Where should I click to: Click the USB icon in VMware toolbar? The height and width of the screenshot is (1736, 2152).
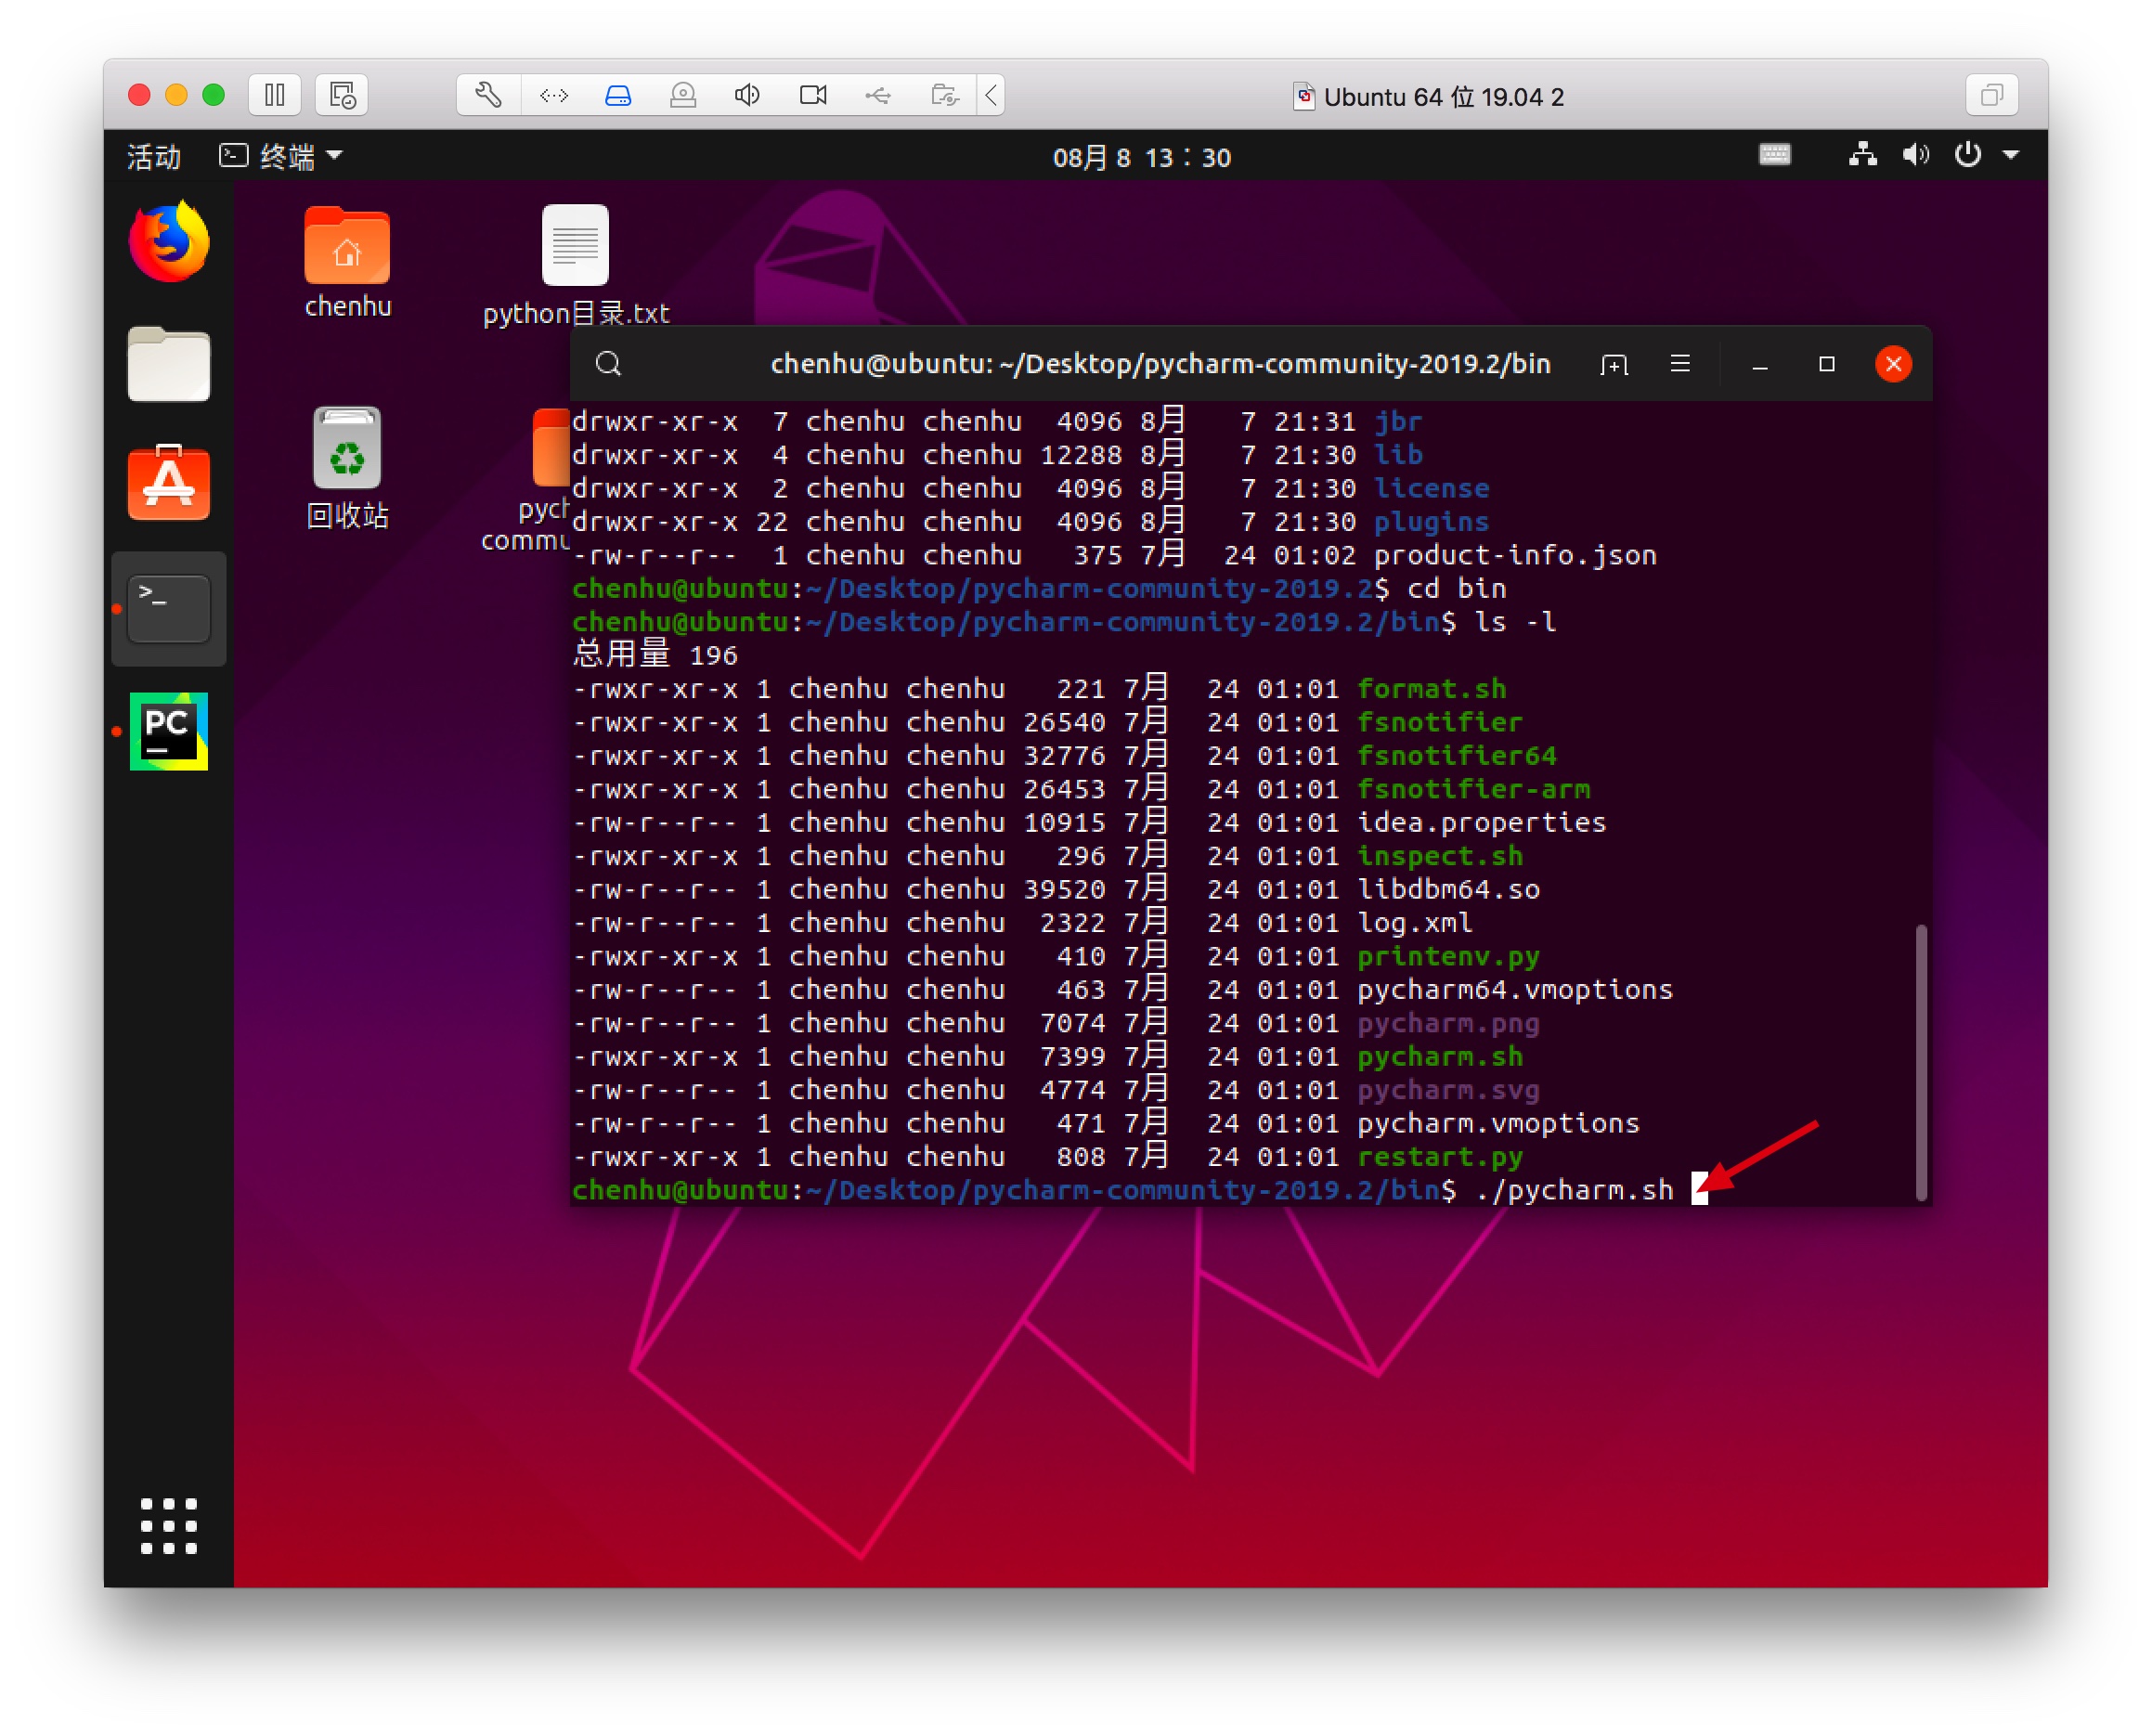pos(878,95)
